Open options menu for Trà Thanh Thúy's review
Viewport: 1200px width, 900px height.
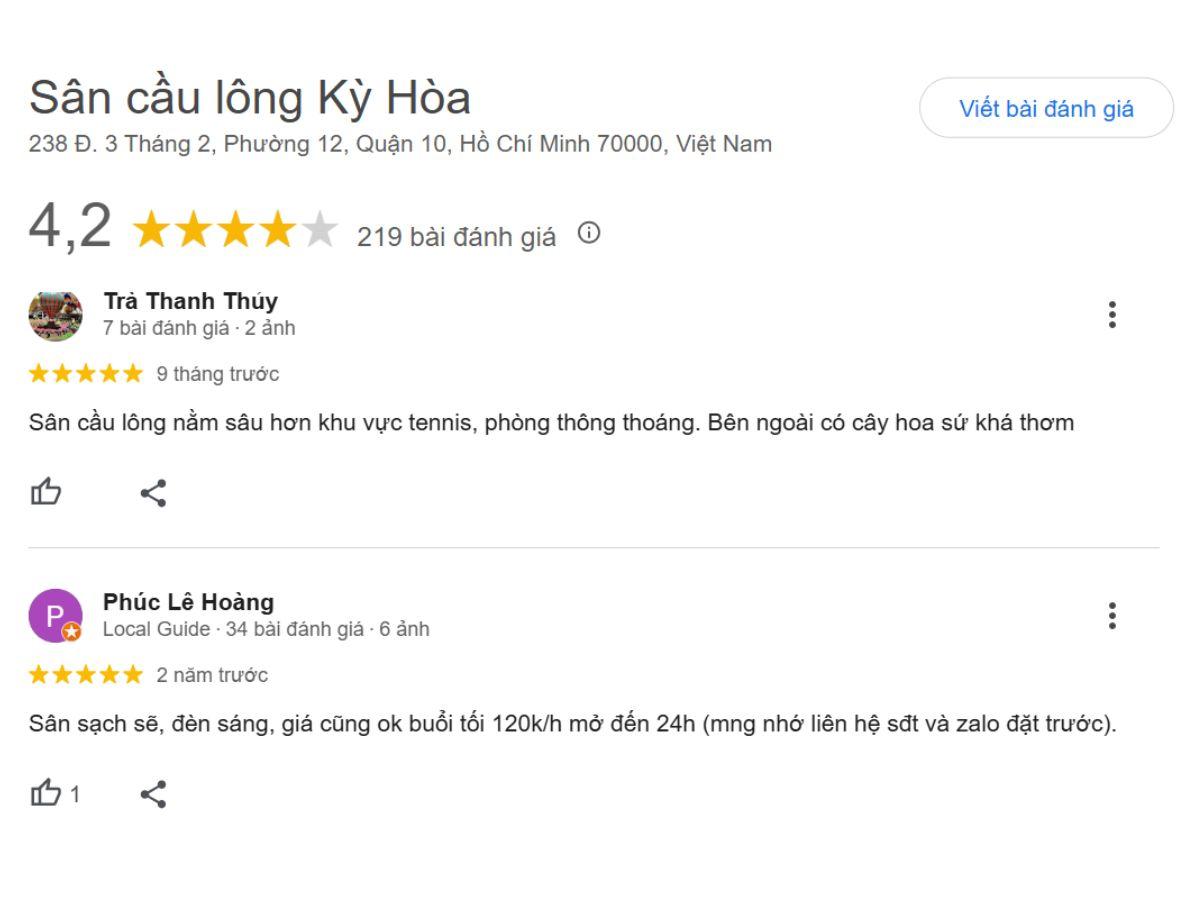(1112, 314)
